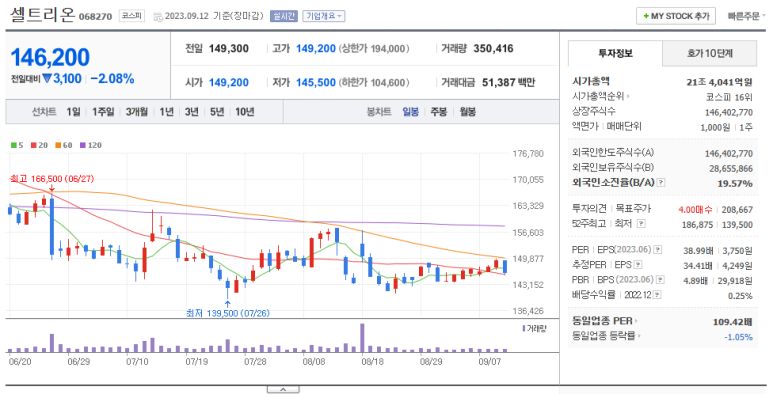Click the stock code 068270
773x394 pixels.
click(95, 17)
